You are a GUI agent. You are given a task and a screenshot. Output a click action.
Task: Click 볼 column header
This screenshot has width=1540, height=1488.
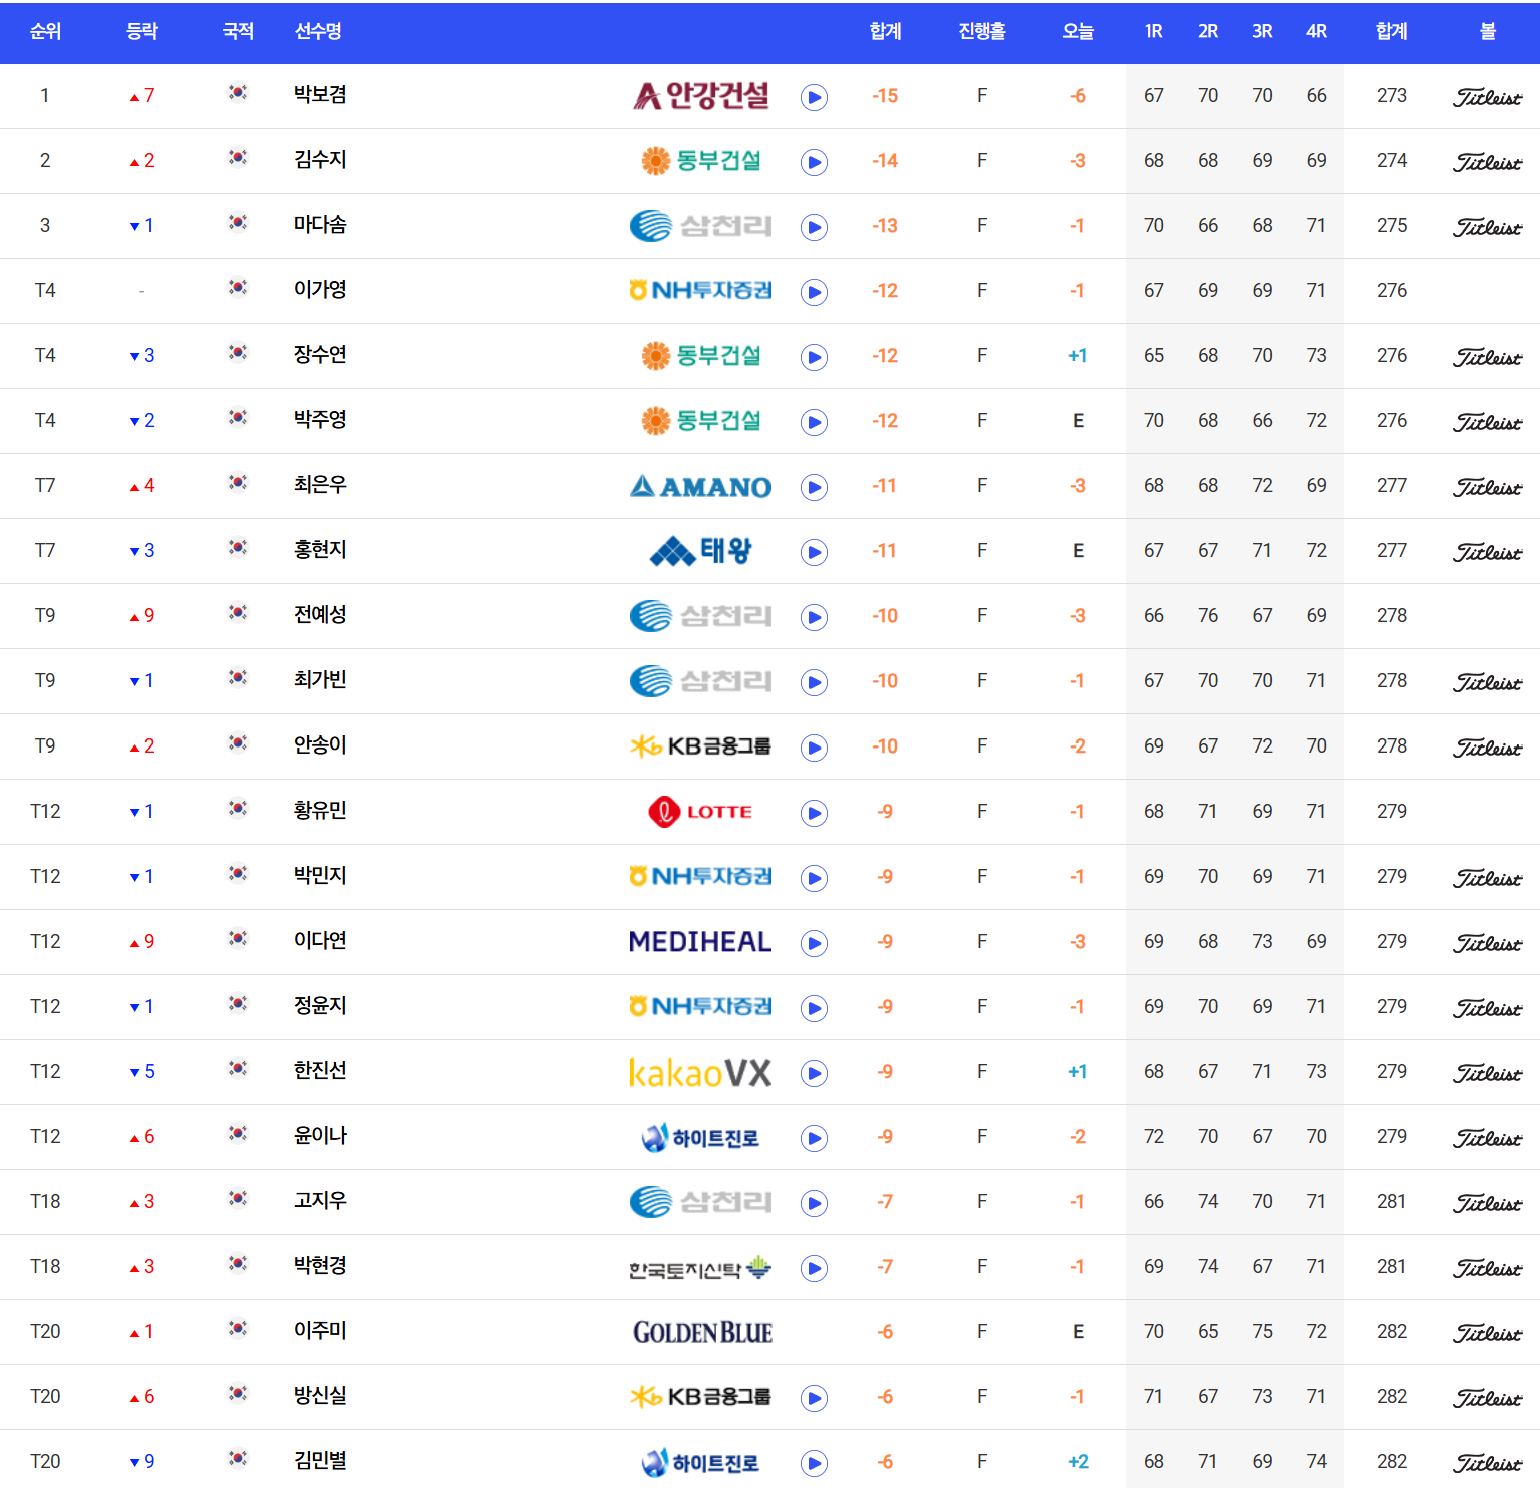pyautogui.click(x=1487, y=31)
